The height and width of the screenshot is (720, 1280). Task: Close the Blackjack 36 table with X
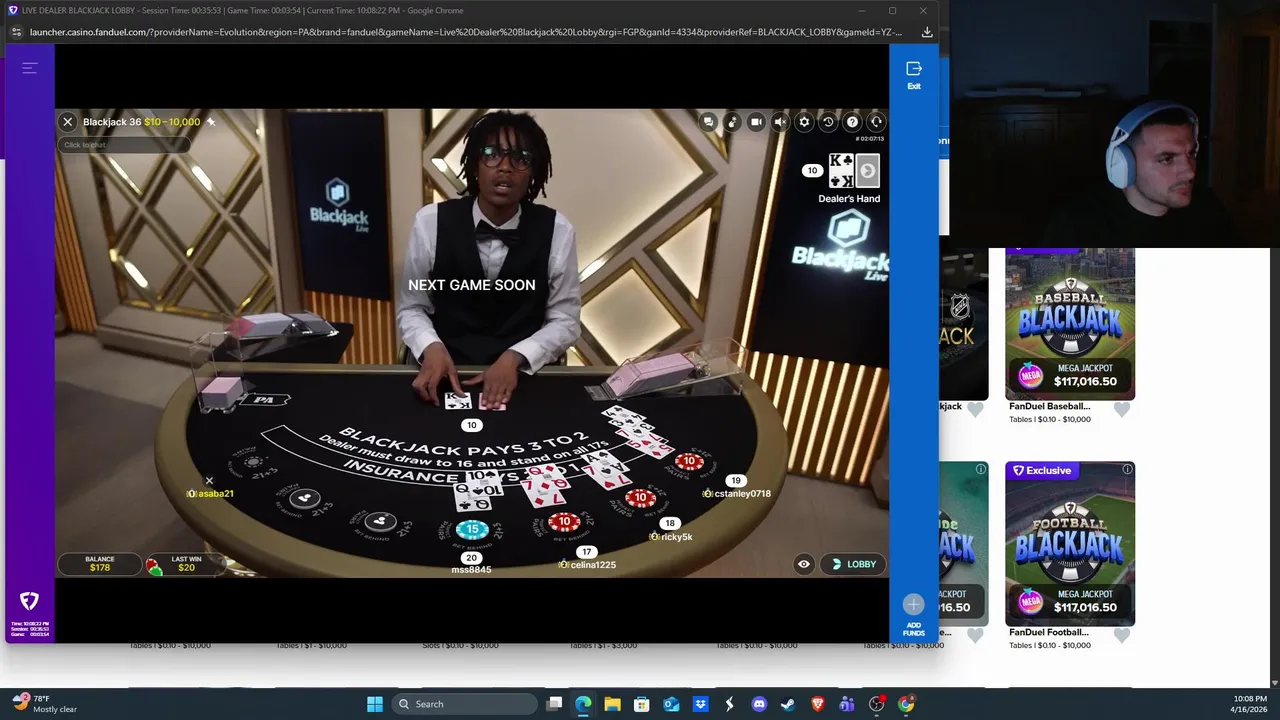tap(68, 122)
